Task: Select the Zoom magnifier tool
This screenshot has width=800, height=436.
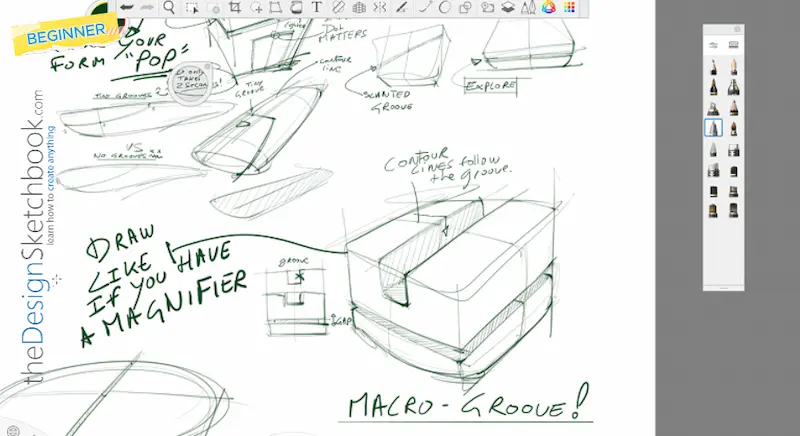Action: pos(169,7)
